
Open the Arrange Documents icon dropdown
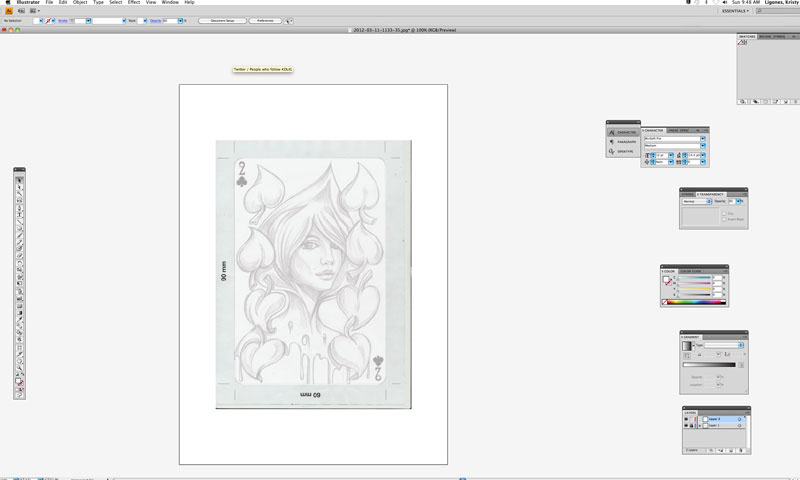pyautogui.click(x=35, y=11)
